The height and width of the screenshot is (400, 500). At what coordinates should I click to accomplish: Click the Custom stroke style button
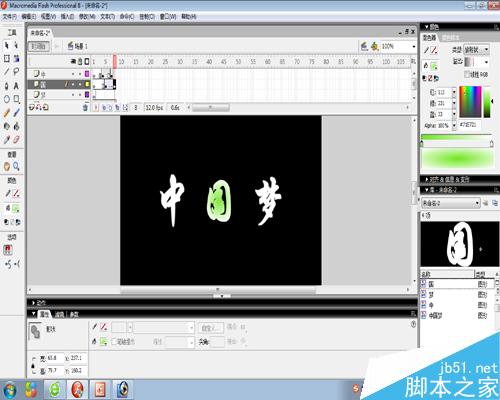pyautogui.click(x=210, y=328)
